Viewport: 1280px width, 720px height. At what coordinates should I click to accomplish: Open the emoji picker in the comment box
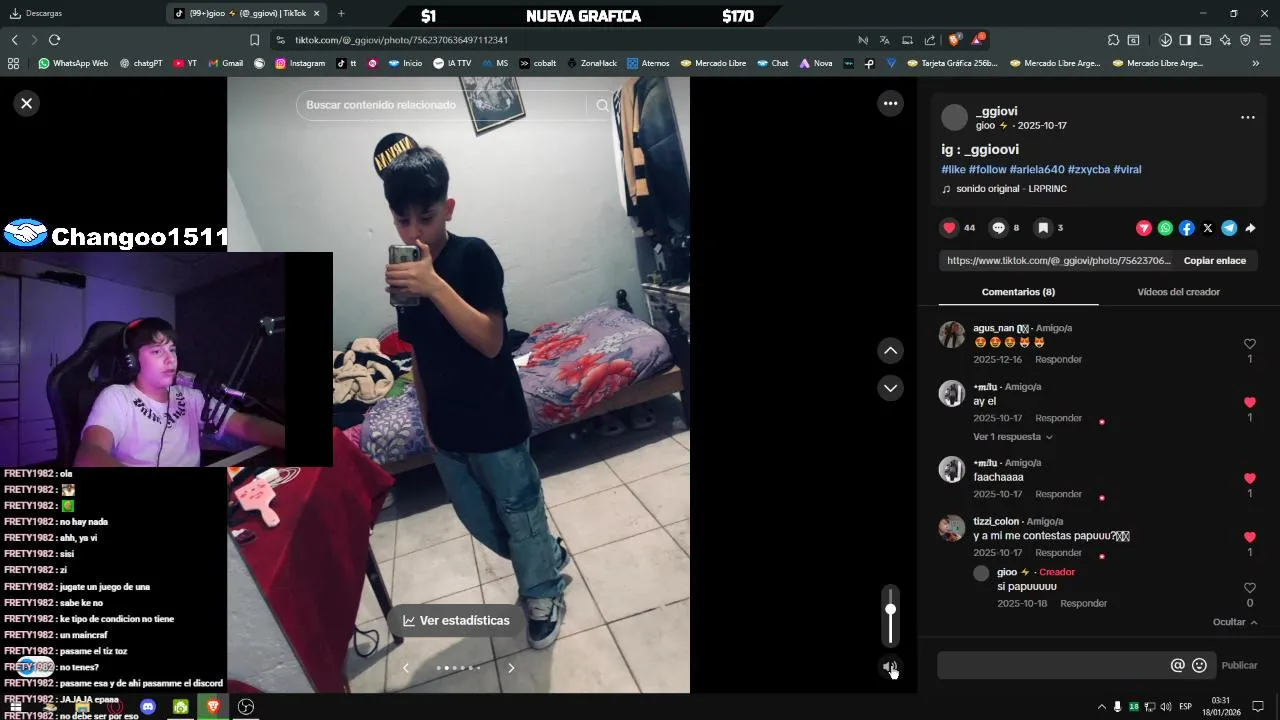click(x=1199, y=666)
